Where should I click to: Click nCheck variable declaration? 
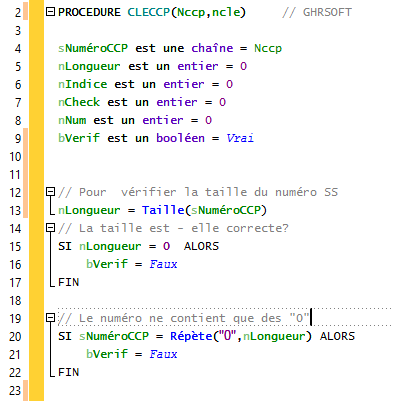click(x=79, y=102)
